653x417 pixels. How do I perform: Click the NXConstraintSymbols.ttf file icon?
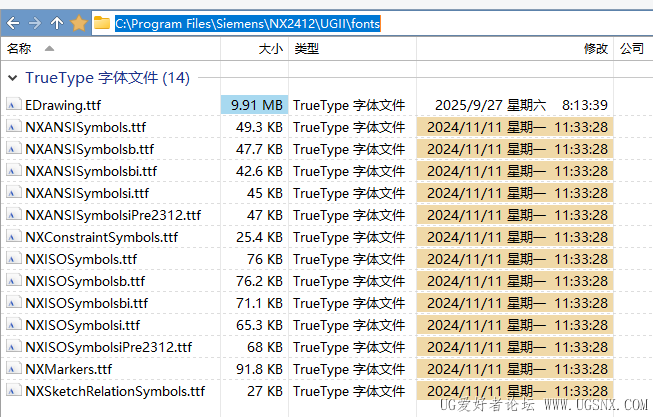(x=13, y=237)
